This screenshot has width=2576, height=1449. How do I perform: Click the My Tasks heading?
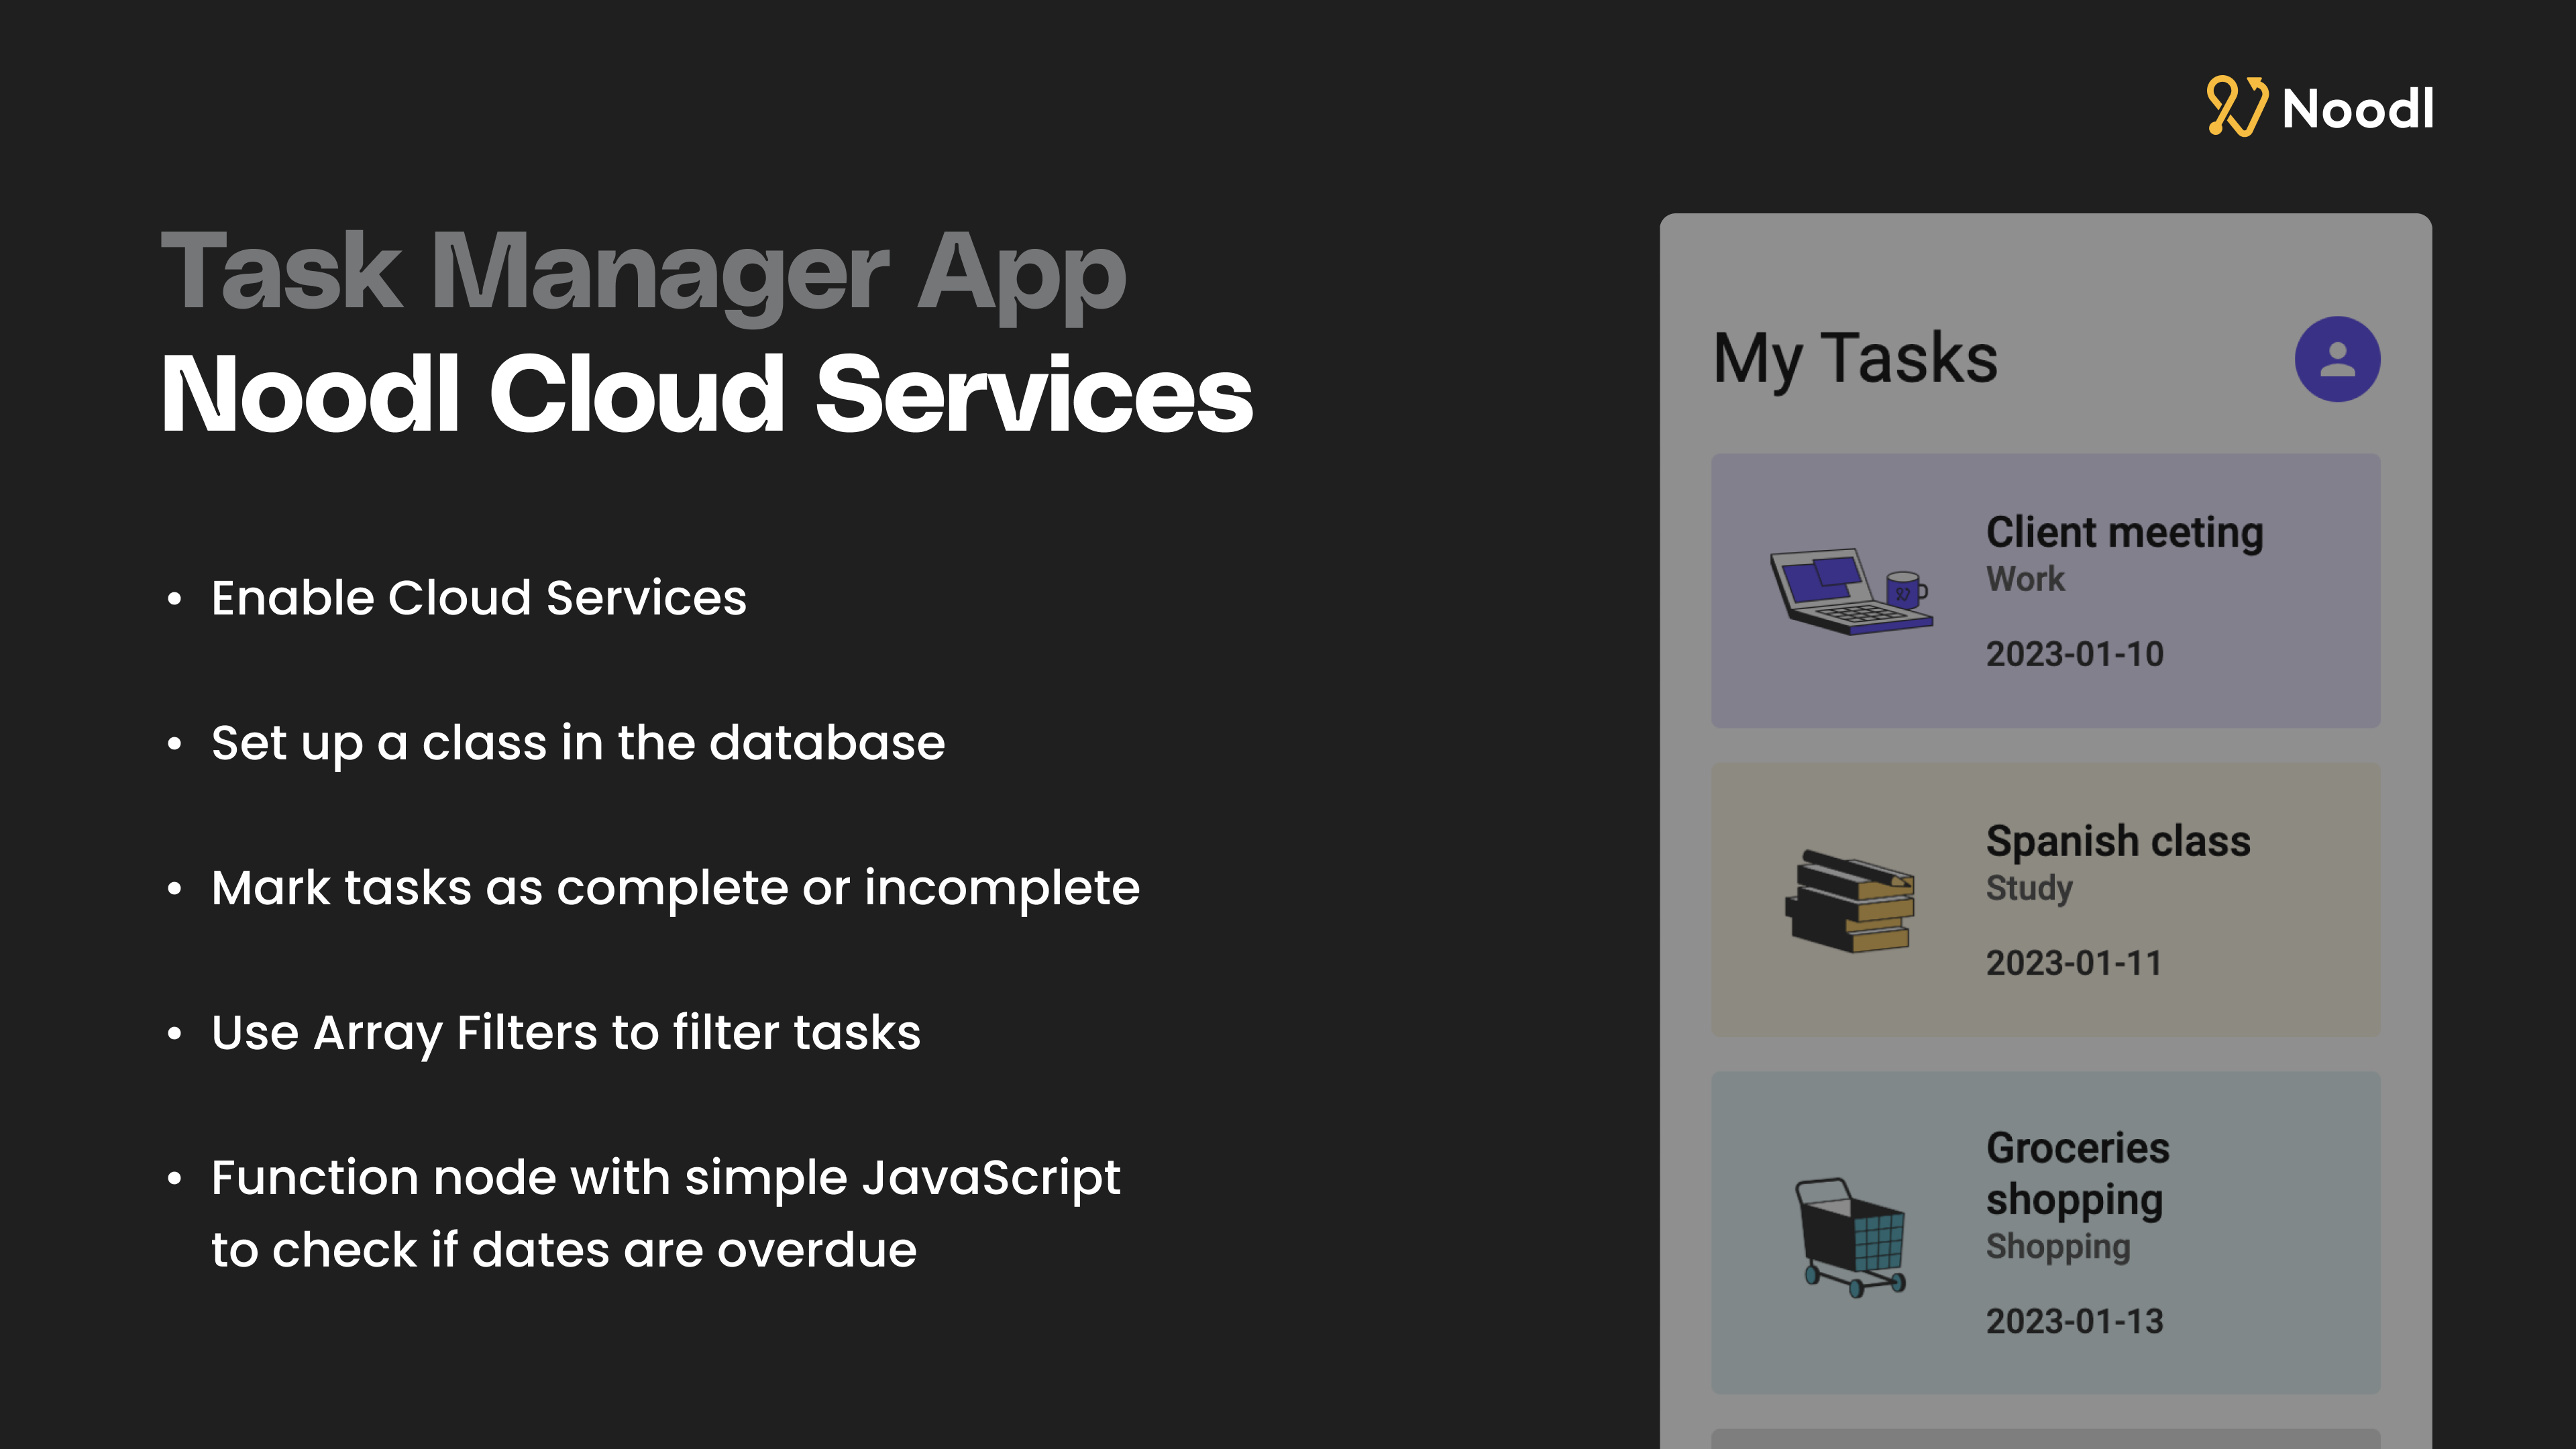(x=1854, y=358)
